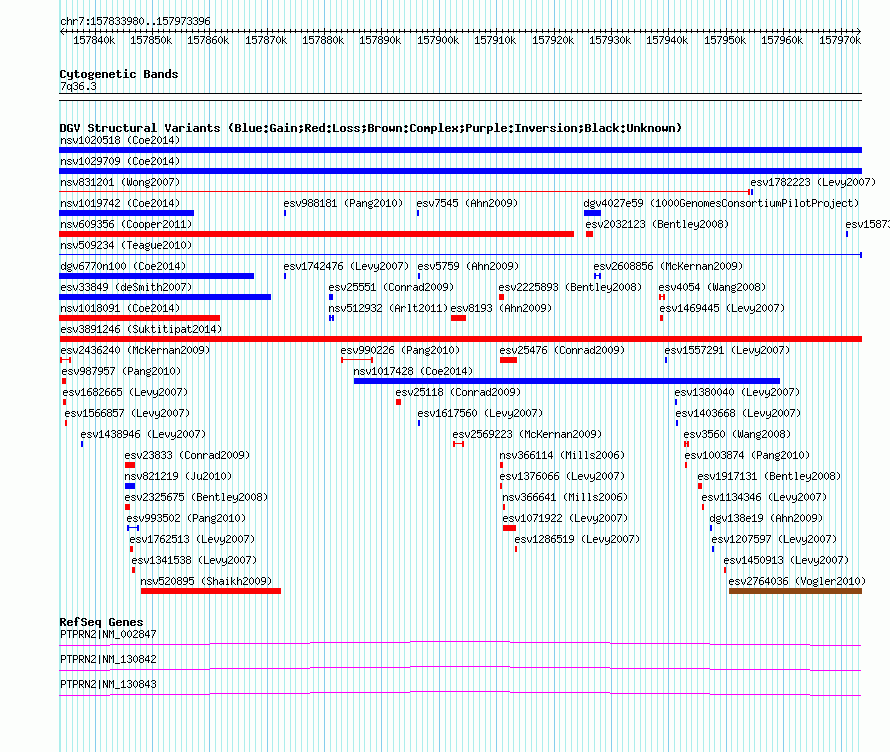The height and width of the screenshot is (752, 890).
Task: Click the esv1782223 (Levy2007) label
Action: point(813,182)
